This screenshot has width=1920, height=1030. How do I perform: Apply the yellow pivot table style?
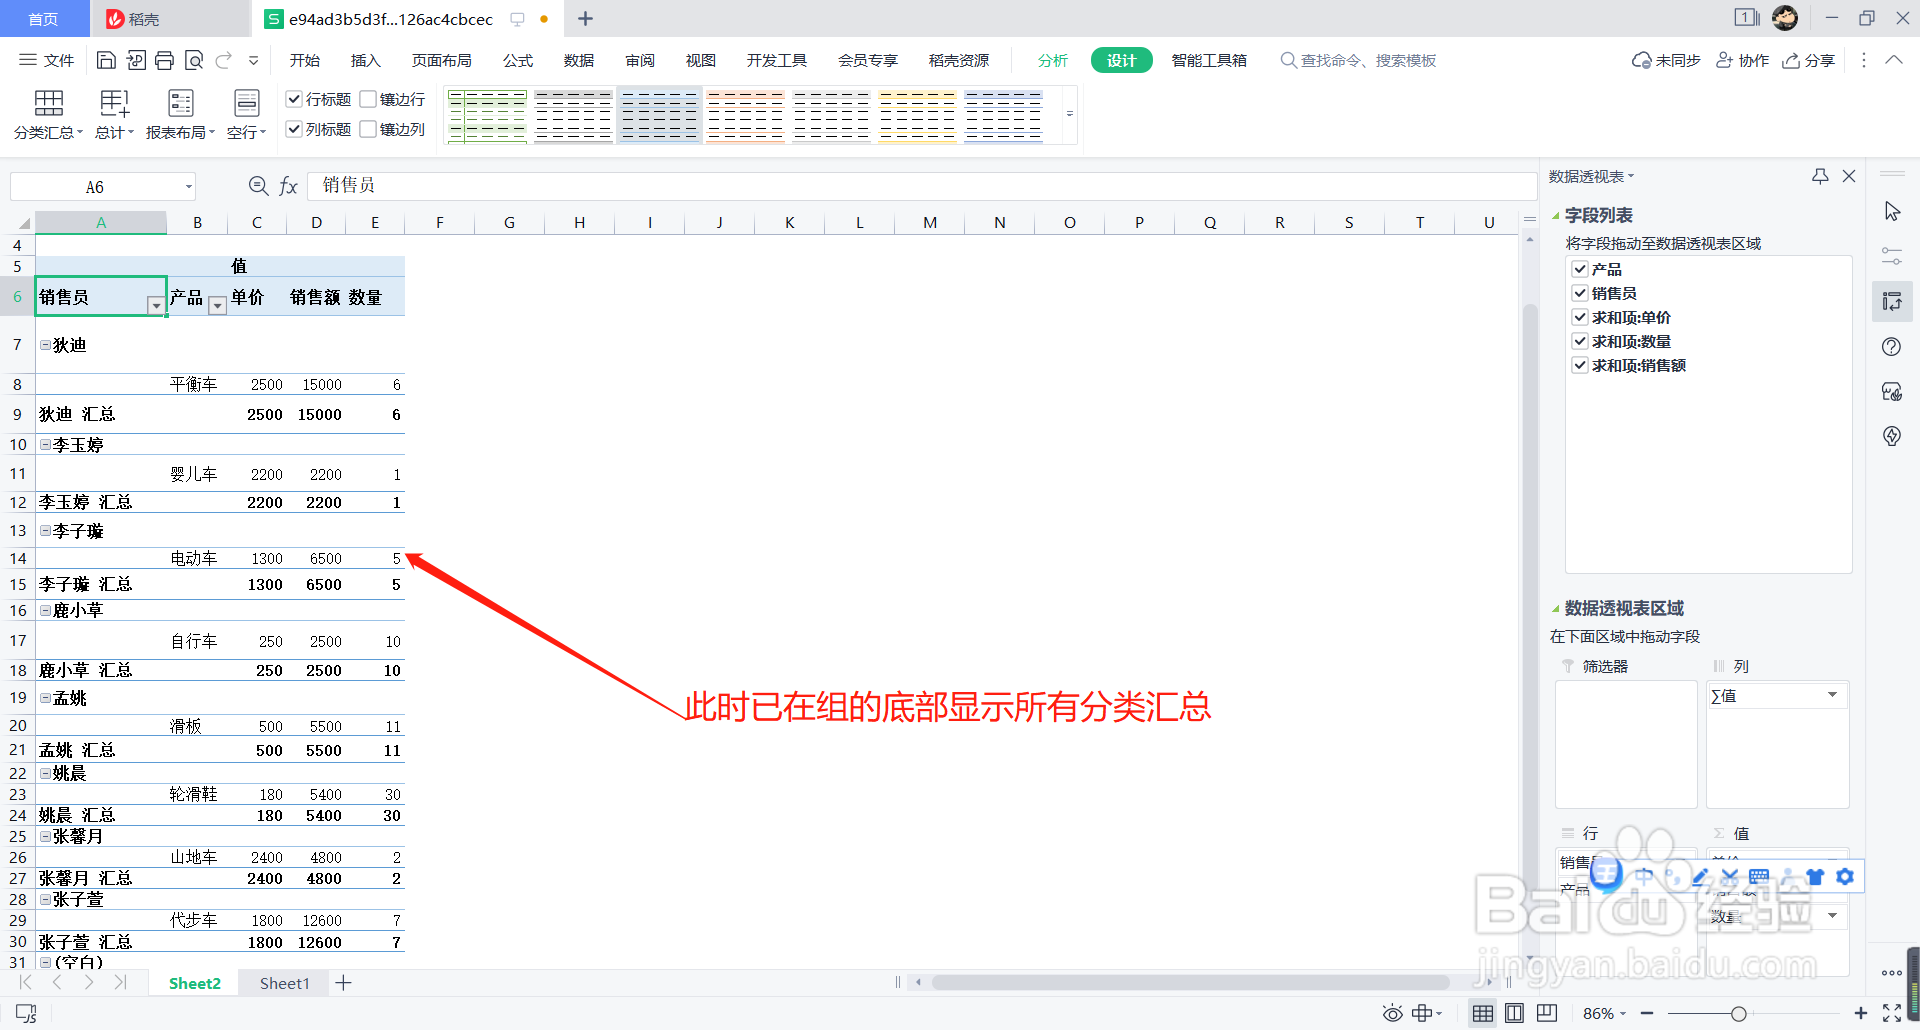[x=917, y=116]
